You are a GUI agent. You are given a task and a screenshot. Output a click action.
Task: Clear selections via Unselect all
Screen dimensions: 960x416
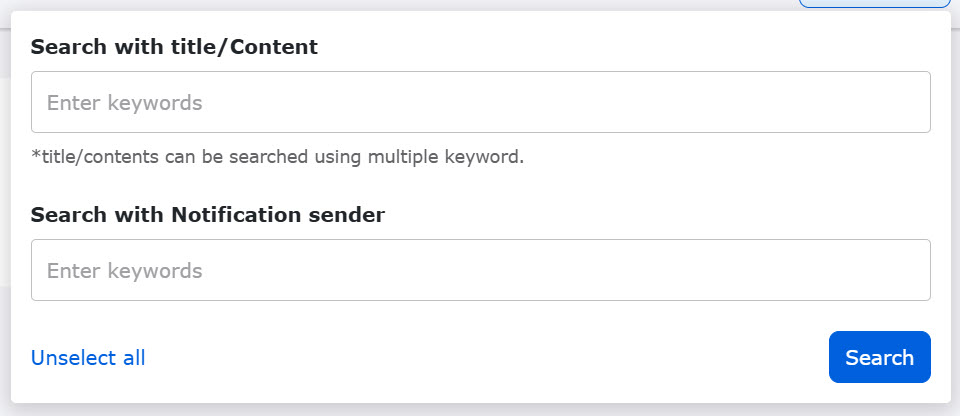pos(88,358)
